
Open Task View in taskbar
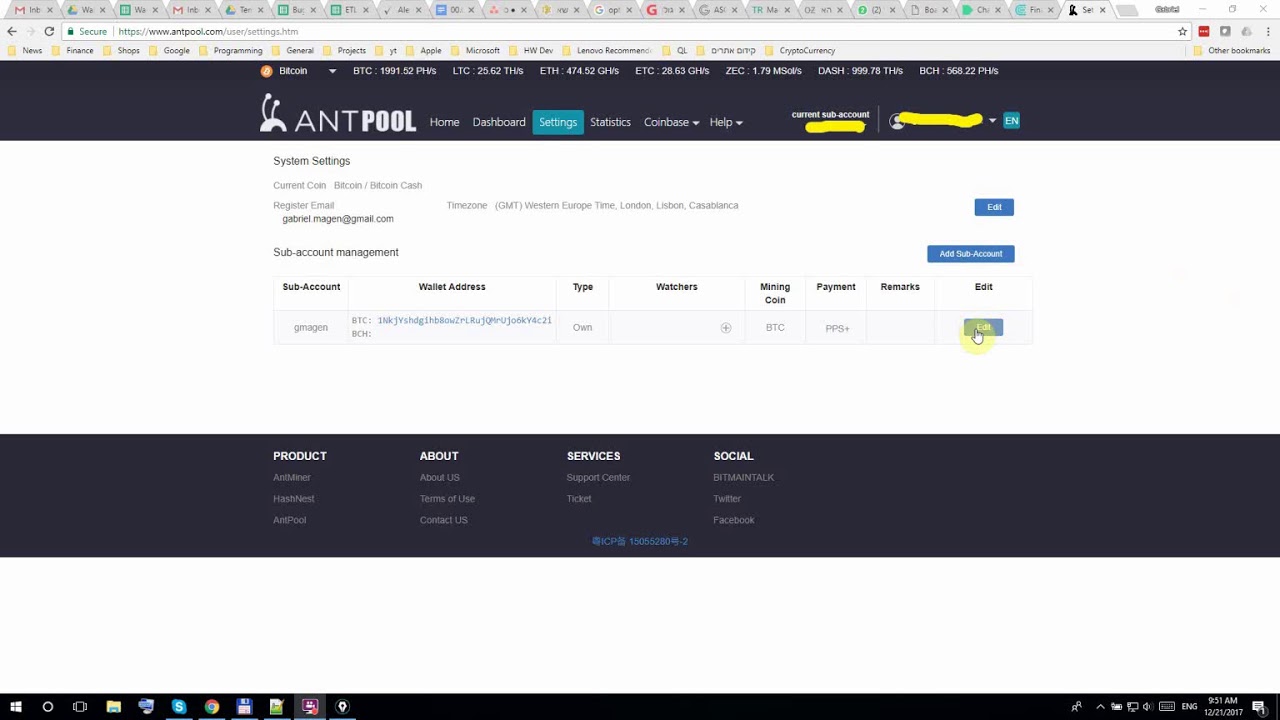(80, 707)
